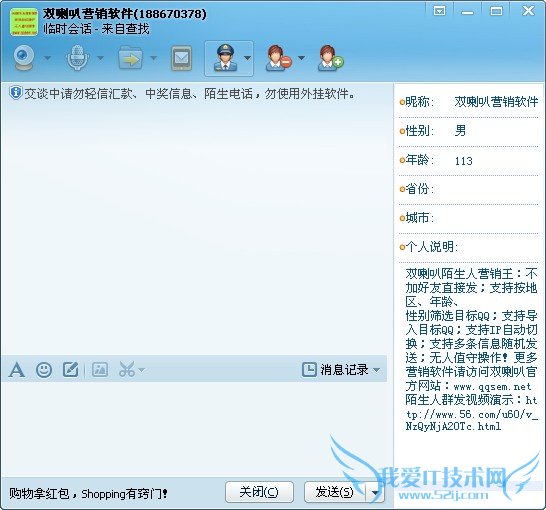Open the title bar dropdown menu button
The width and height of the screenshot is (546, 510).
(x=439, y=11)
